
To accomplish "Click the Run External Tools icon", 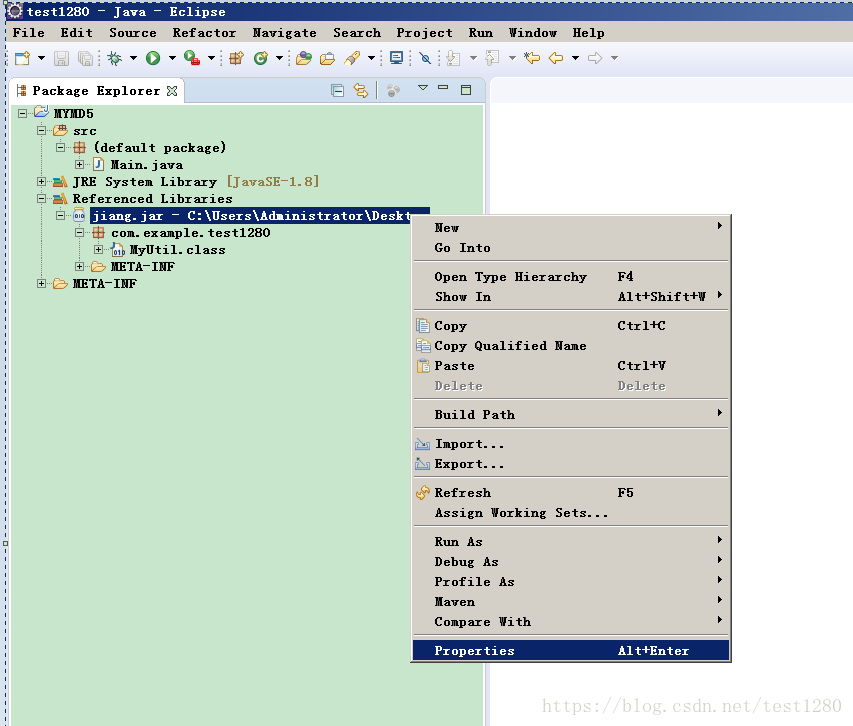I will click(x=191, y=58).
